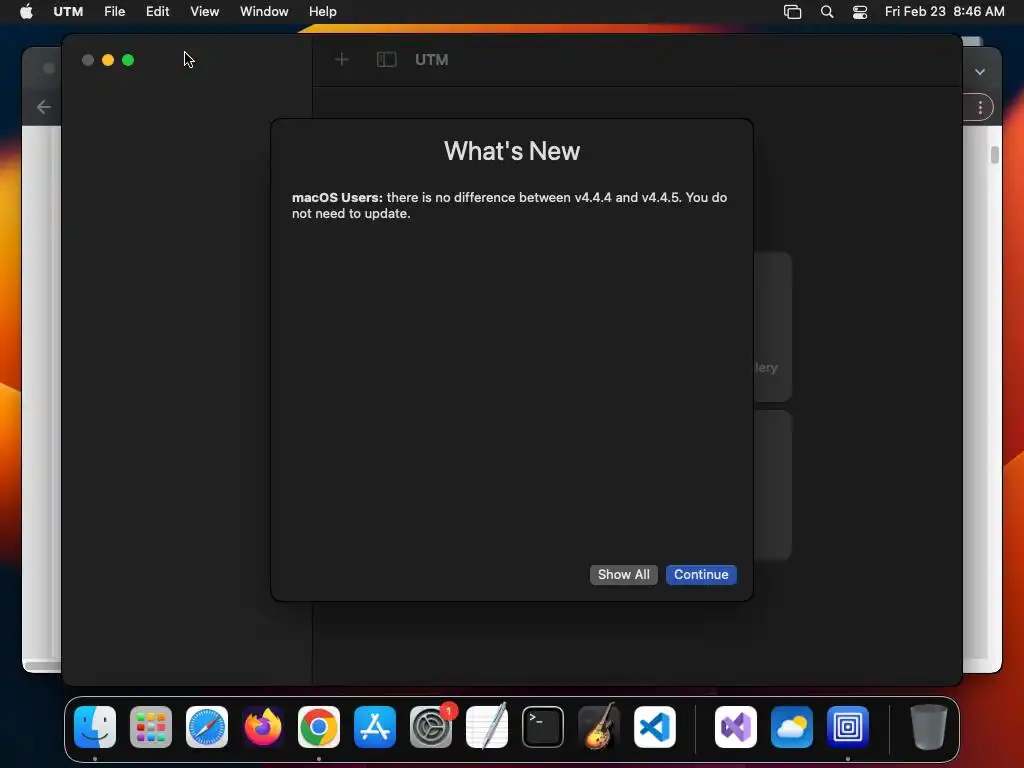Viewport: 1024px width, 768px height.
Task: Open Visual Studio Code from the Dock
Action: [655, 727]
